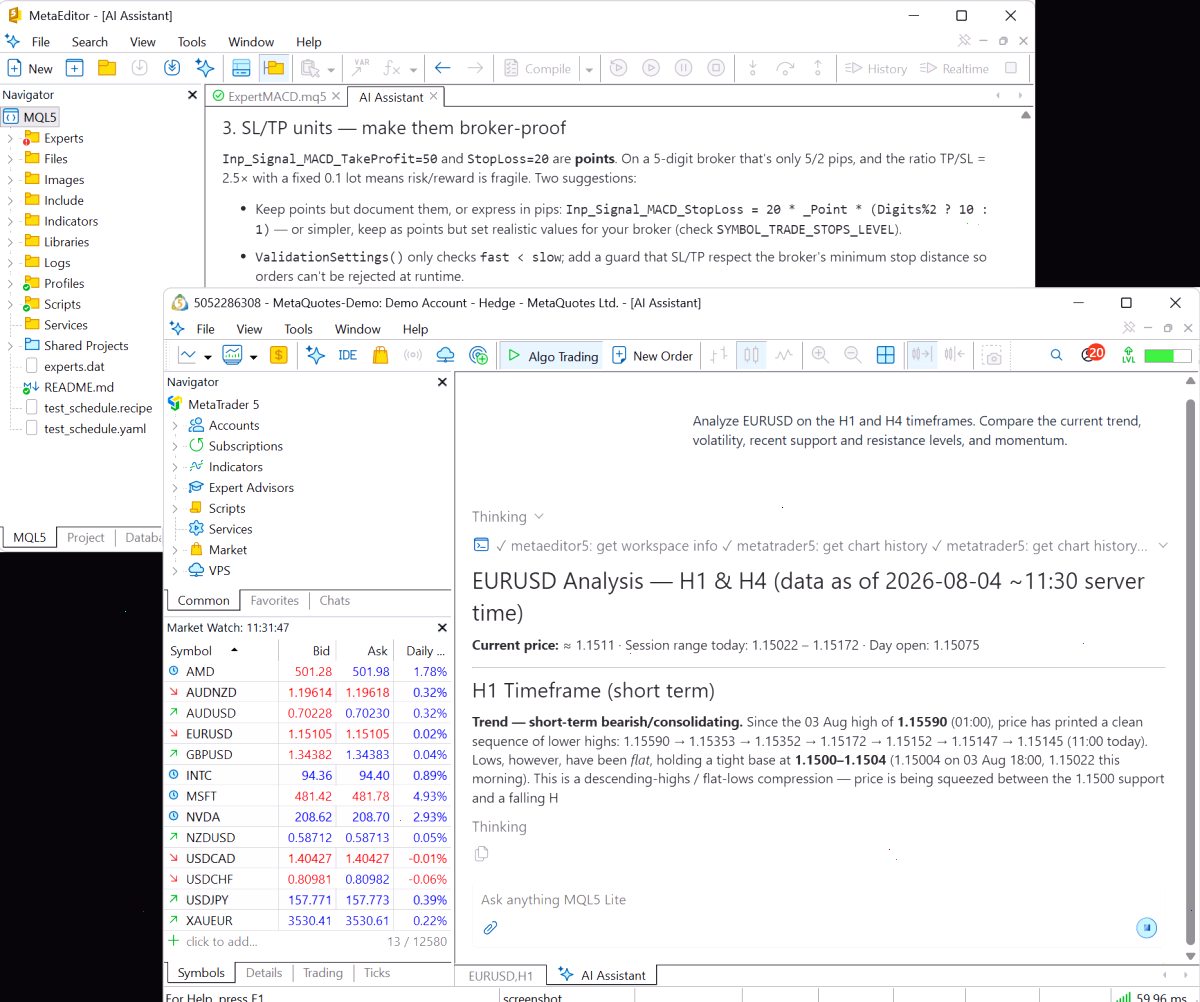Click the dollar sign icon in MetaTrader toolbar

coord(279,355)
